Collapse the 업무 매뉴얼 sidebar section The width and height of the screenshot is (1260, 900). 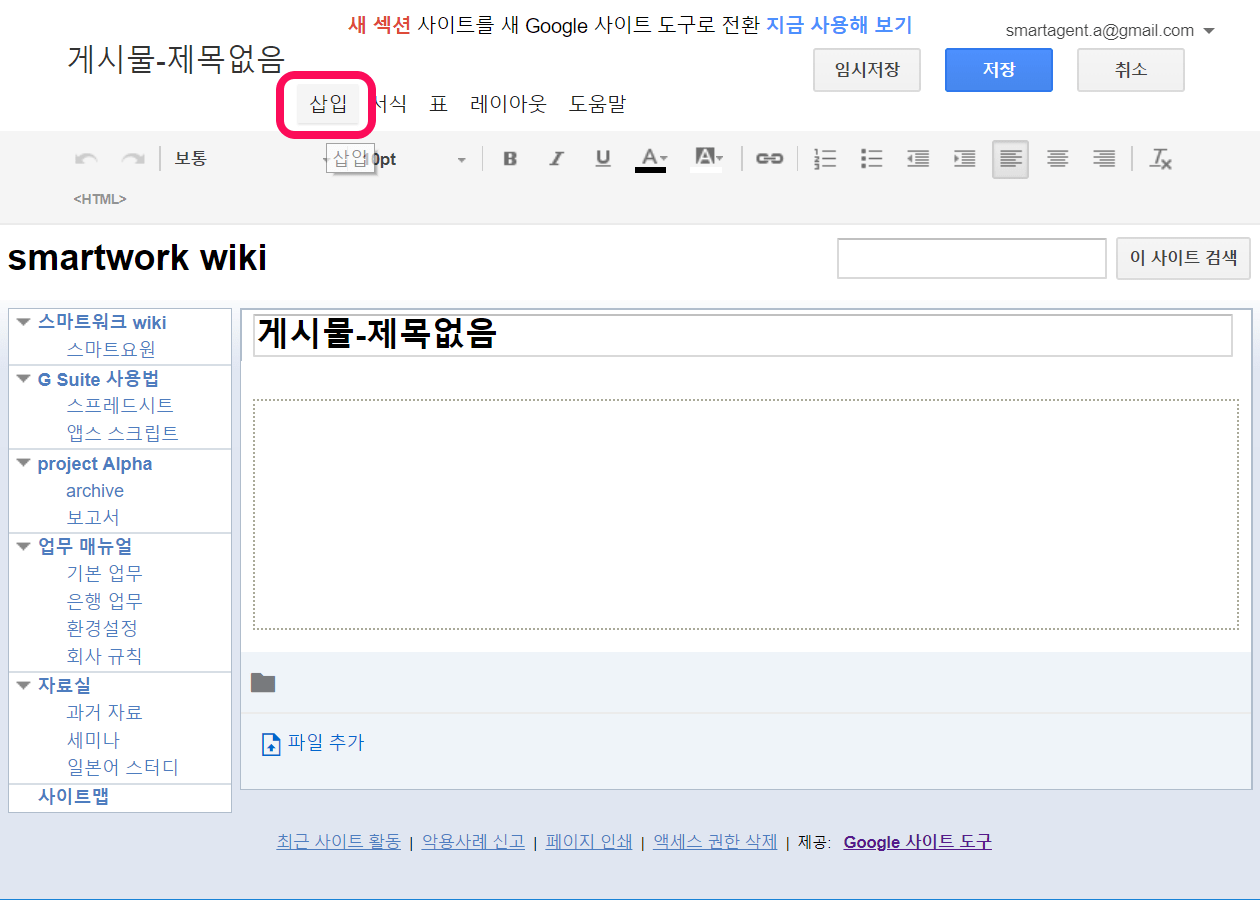tap(24, 546)
